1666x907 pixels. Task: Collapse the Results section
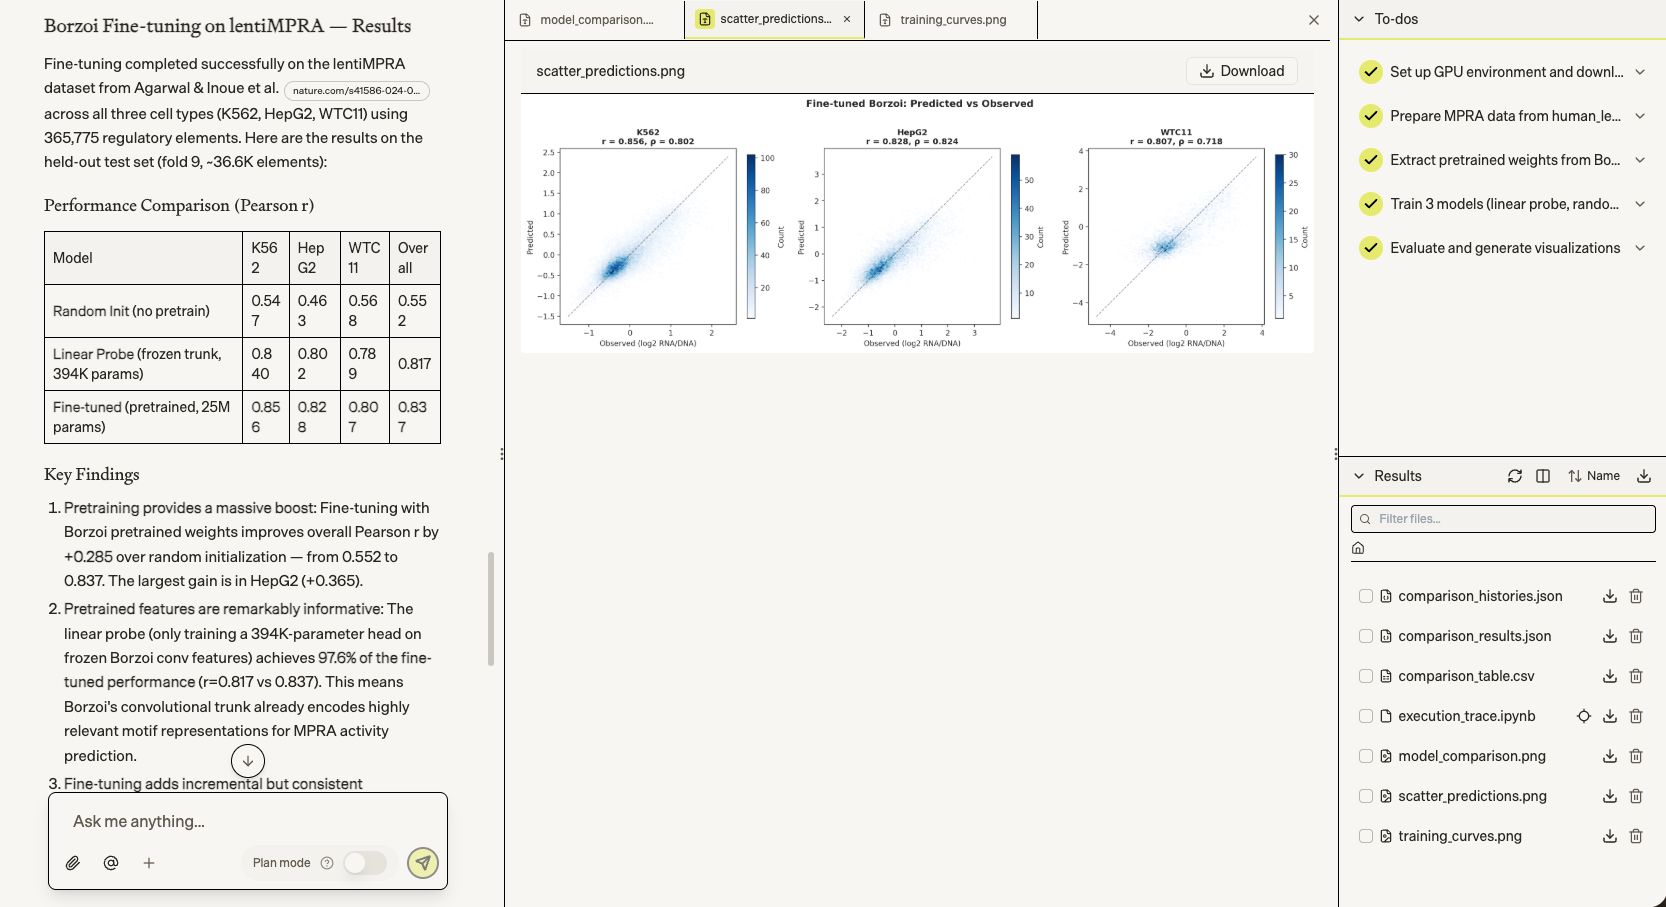pyautogui.click(x=1359, y=476)
